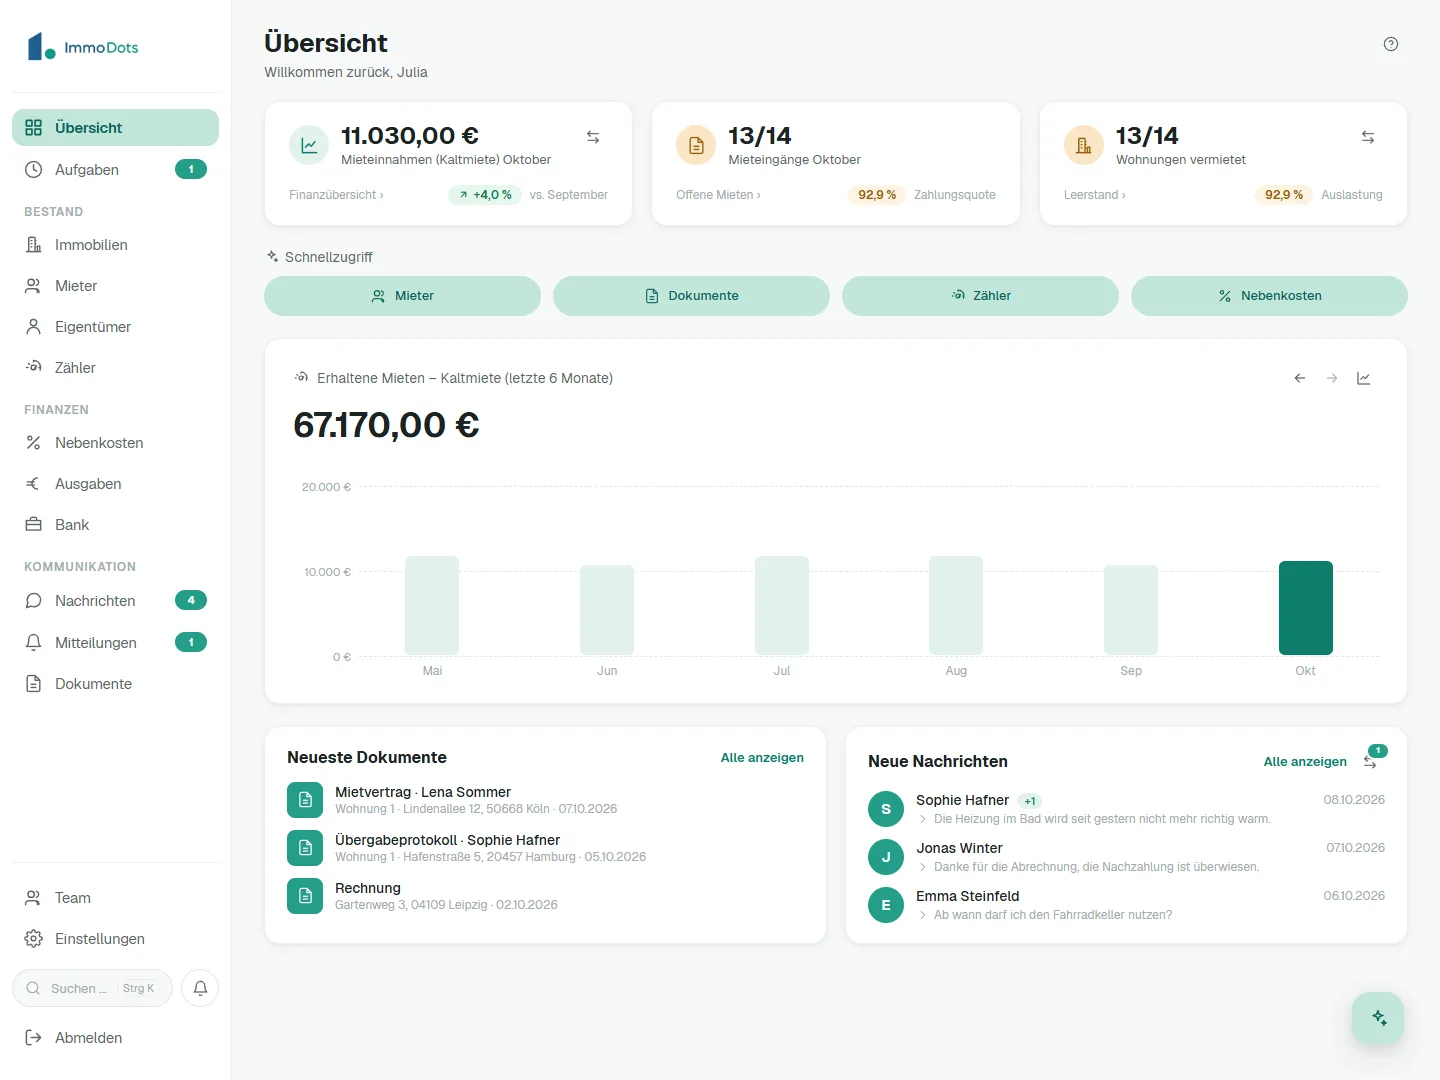The height and width of the screenshot is (1080, 1440).
Task: Click the Suchen search field
Action: [92, 988]
